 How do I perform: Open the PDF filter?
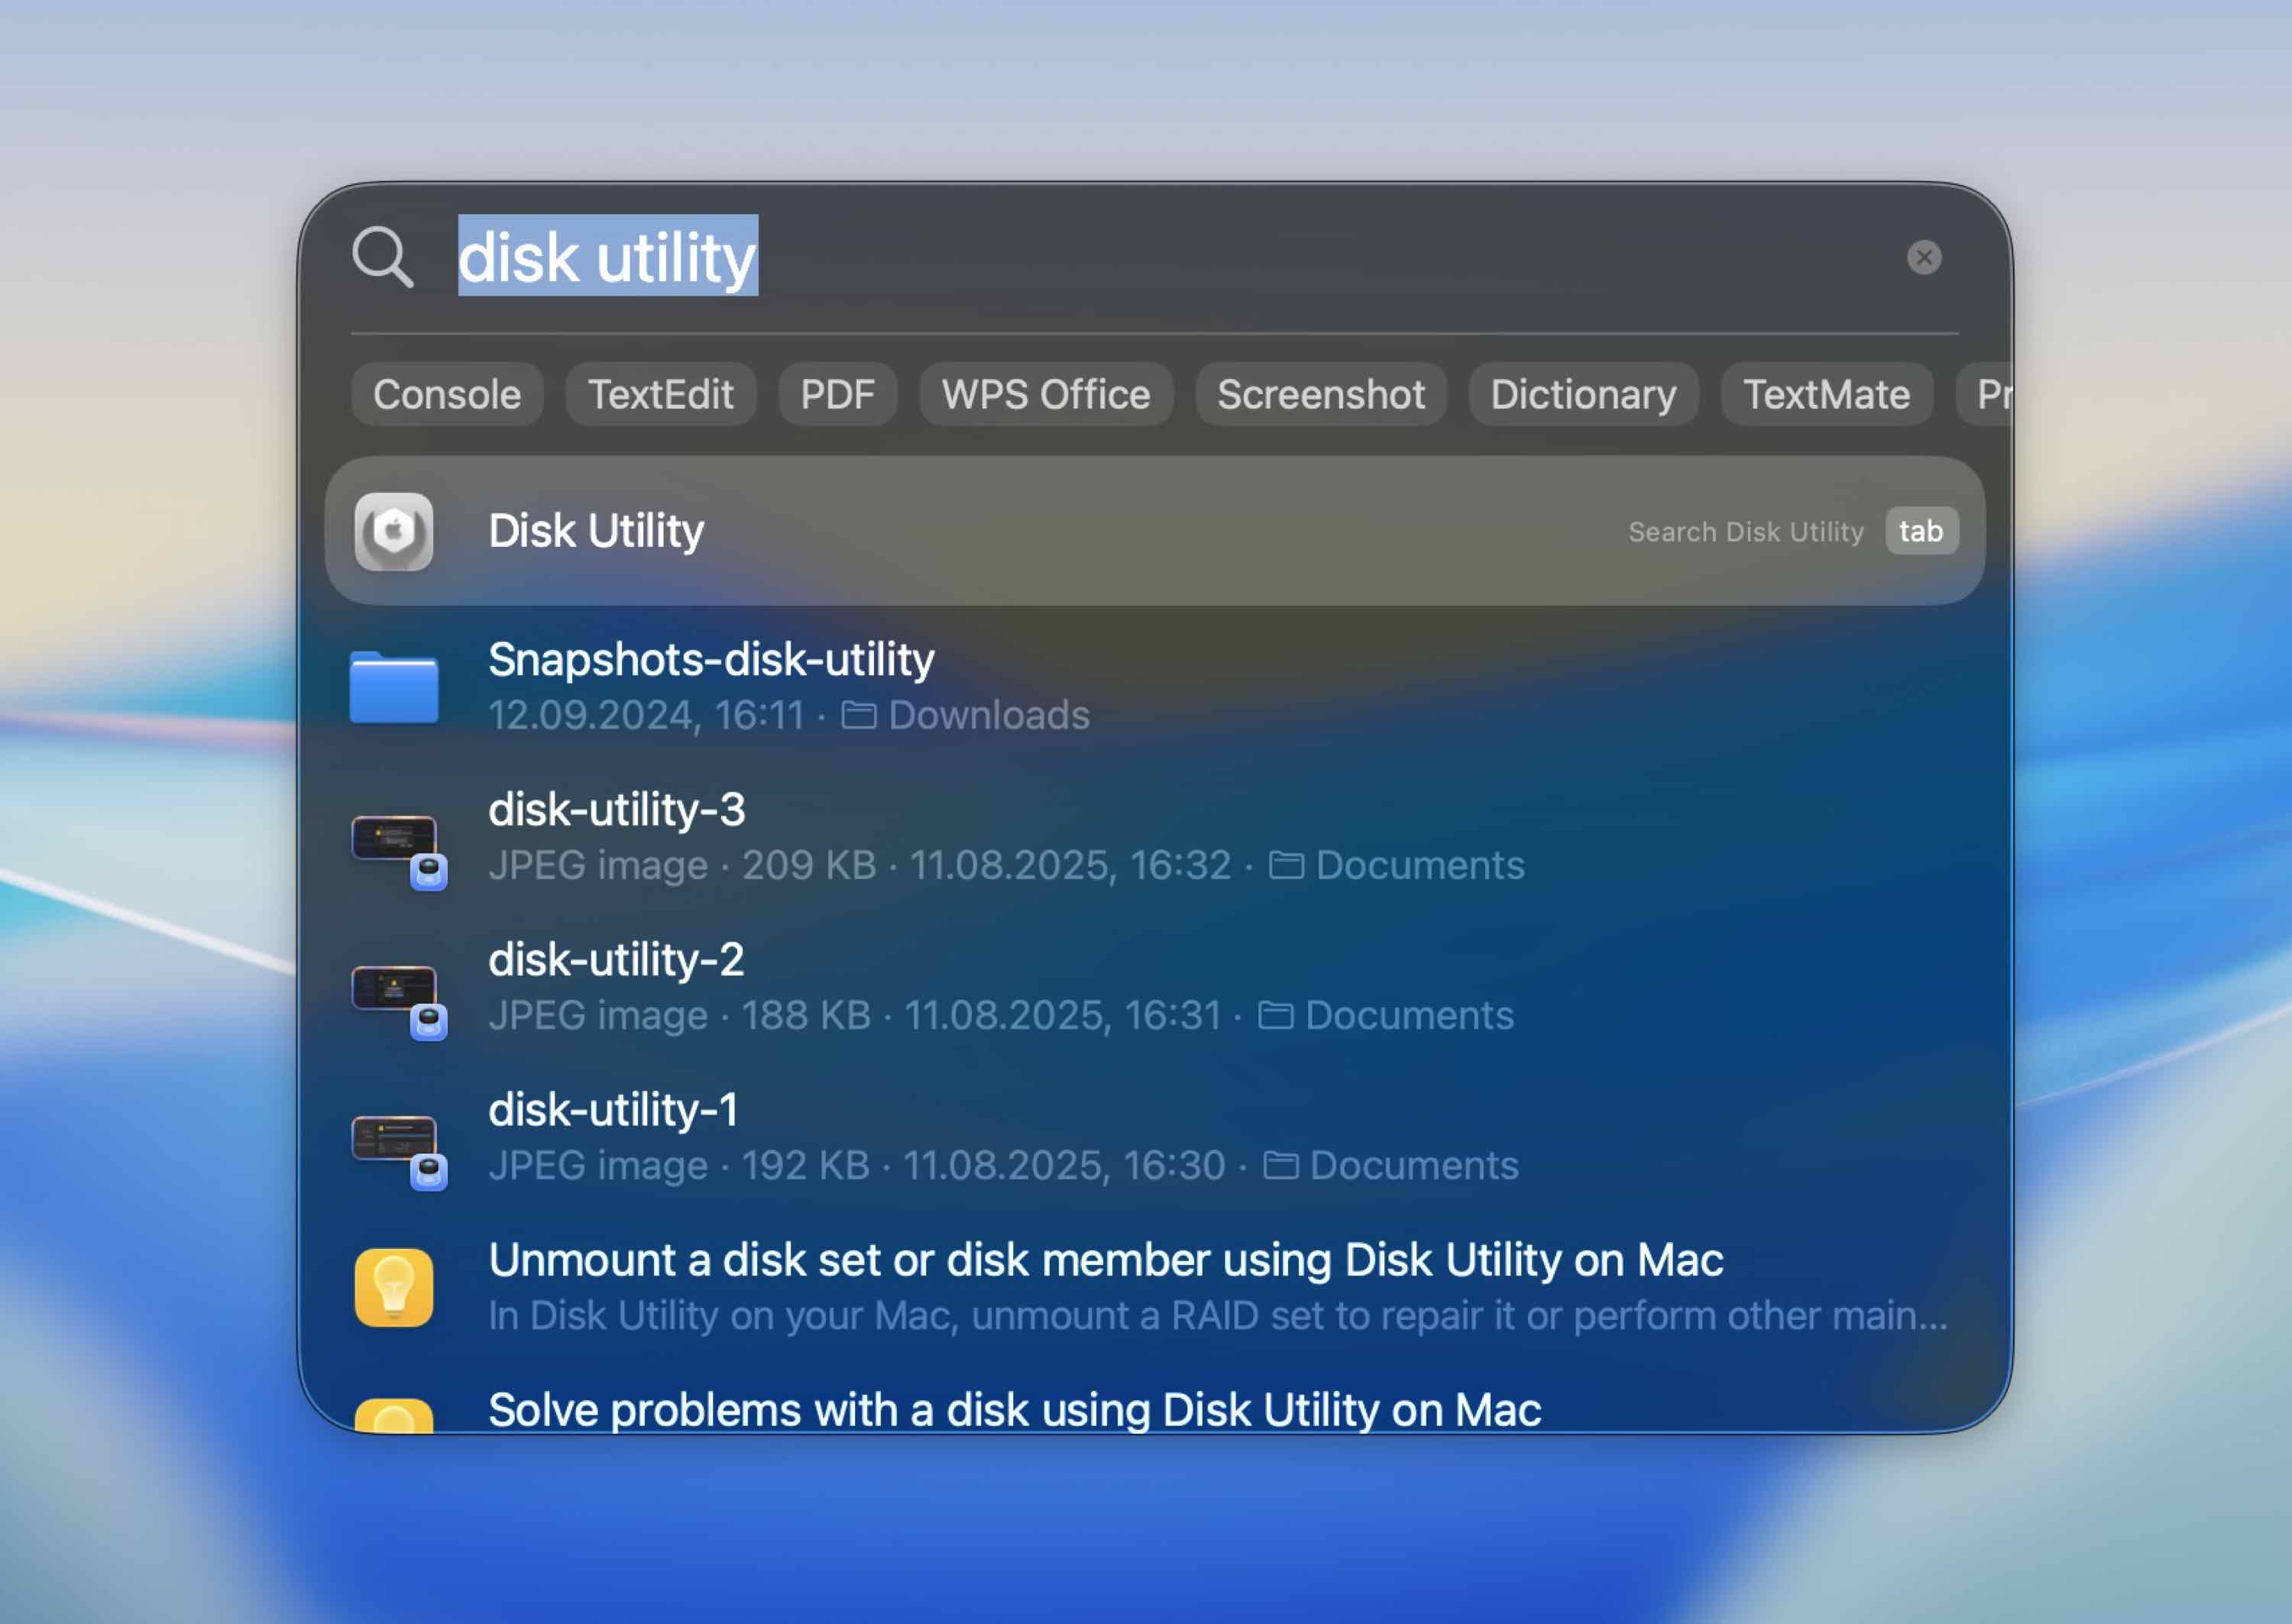coord(837,394)
